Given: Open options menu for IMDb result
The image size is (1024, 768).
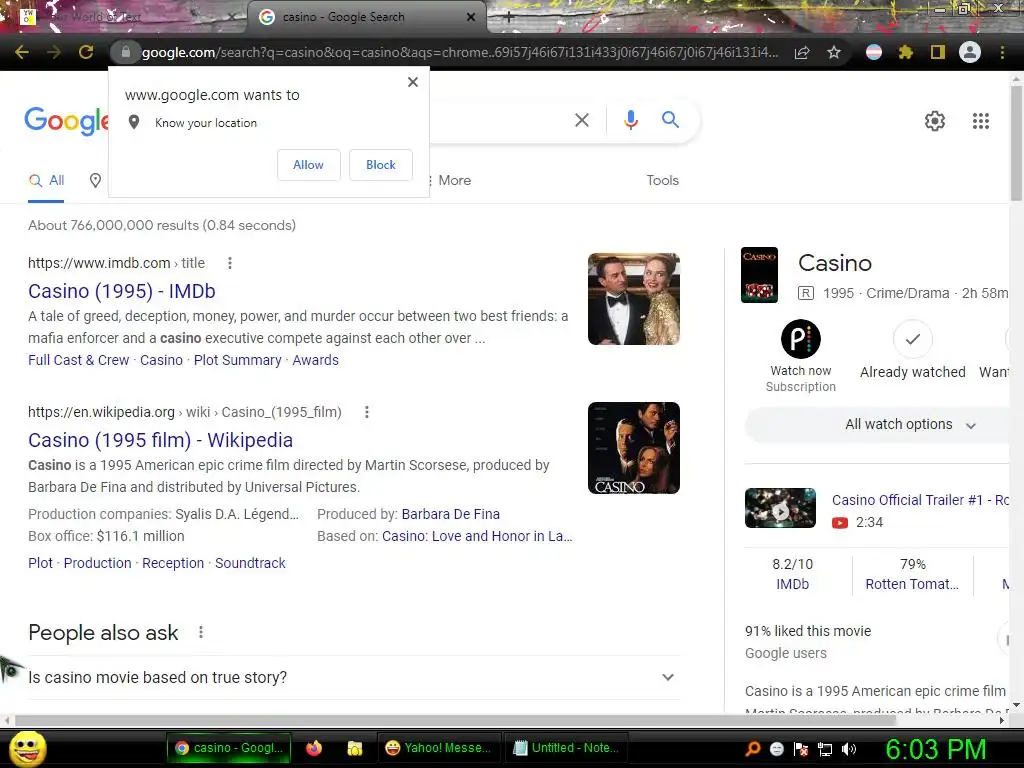Looking at the screenshot, I should [229, 263].
